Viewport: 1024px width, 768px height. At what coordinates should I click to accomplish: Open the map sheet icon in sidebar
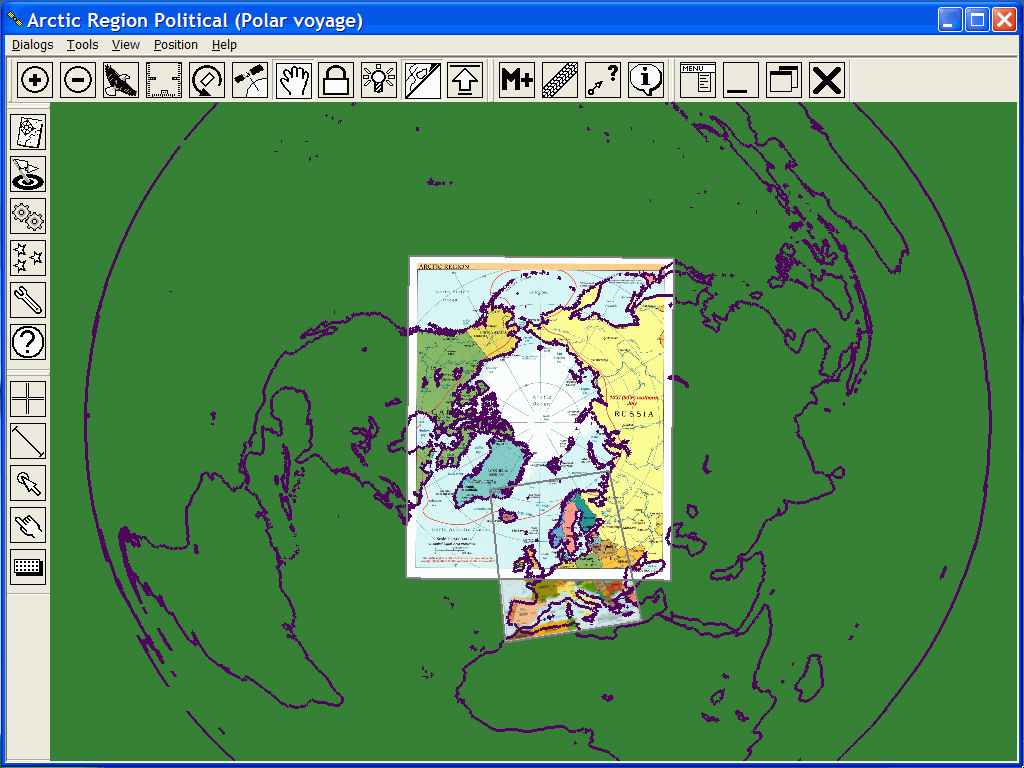28,132
